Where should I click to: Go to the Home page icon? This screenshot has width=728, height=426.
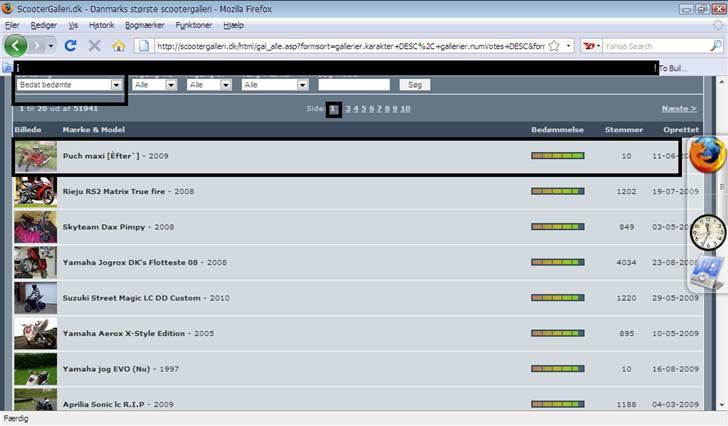[x=119, y=45]
